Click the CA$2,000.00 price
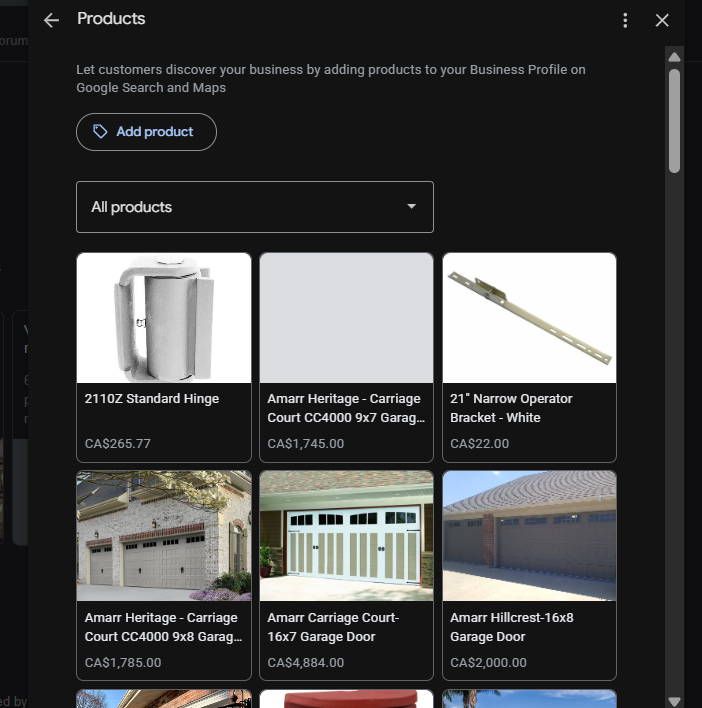The width and height of the screenshot is (702, 708). [x=488, y=662]
